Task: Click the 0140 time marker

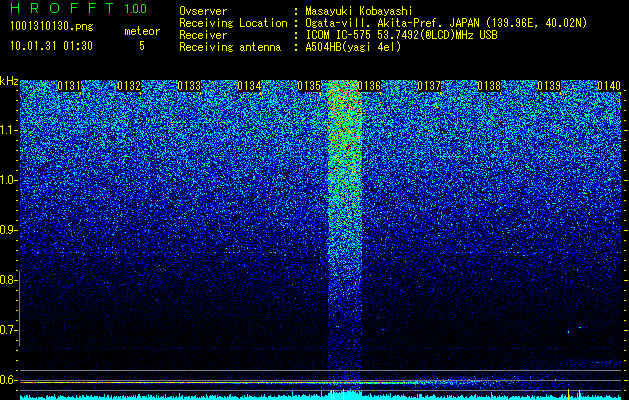Action: tap(609, 86)
